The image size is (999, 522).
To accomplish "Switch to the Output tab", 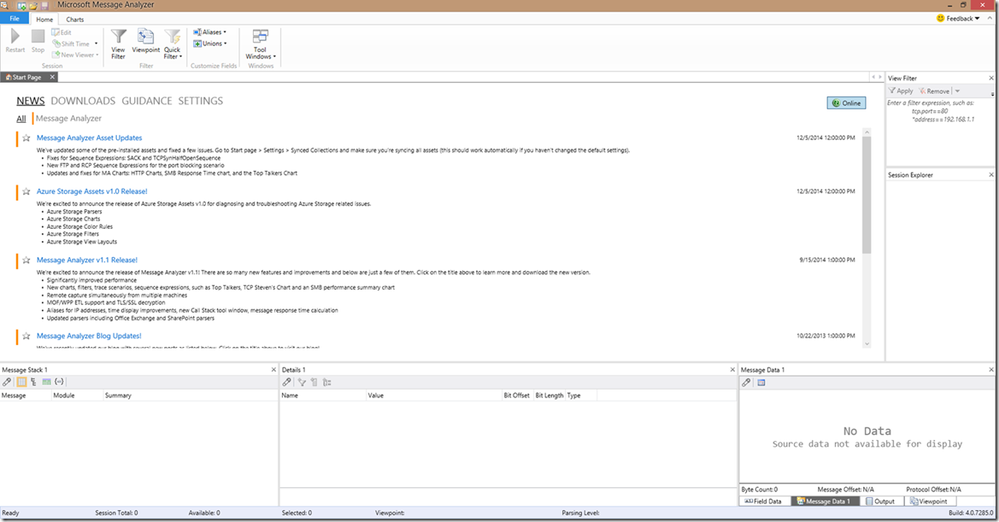I will [880, 502].
